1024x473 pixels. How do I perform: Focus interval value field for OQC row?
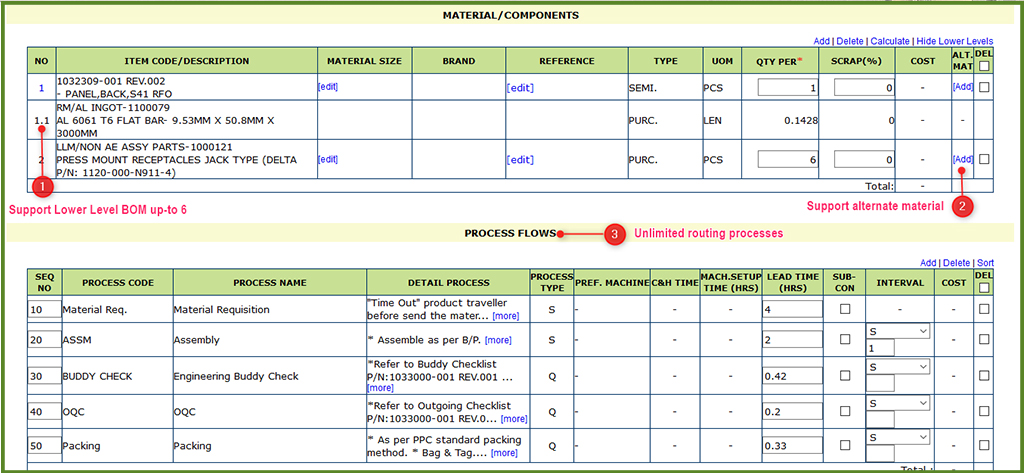click(x=880, y=419)
